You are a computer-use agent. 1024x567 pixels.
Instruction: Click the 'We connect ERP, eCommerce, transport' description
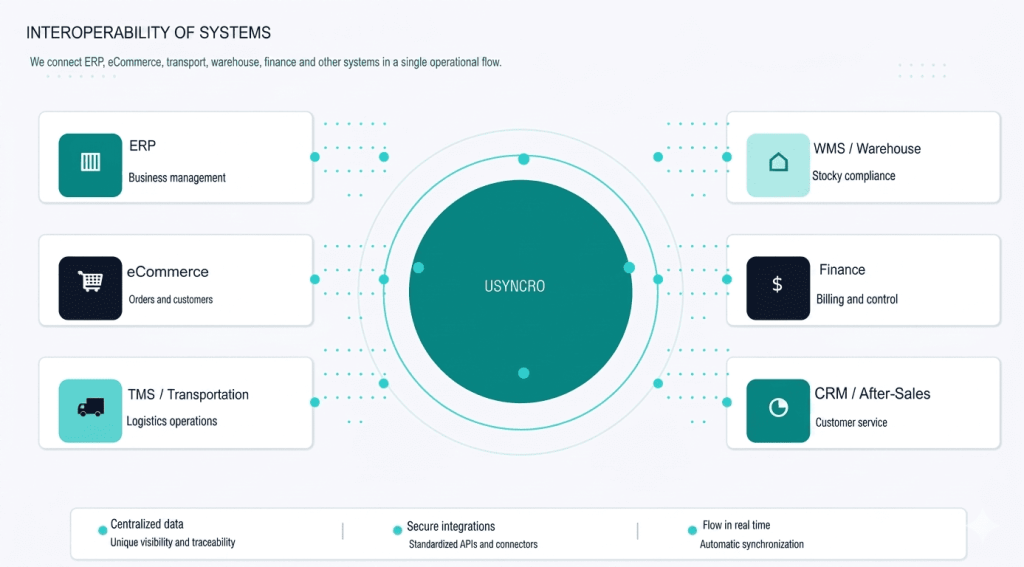[x=266, y=62]
